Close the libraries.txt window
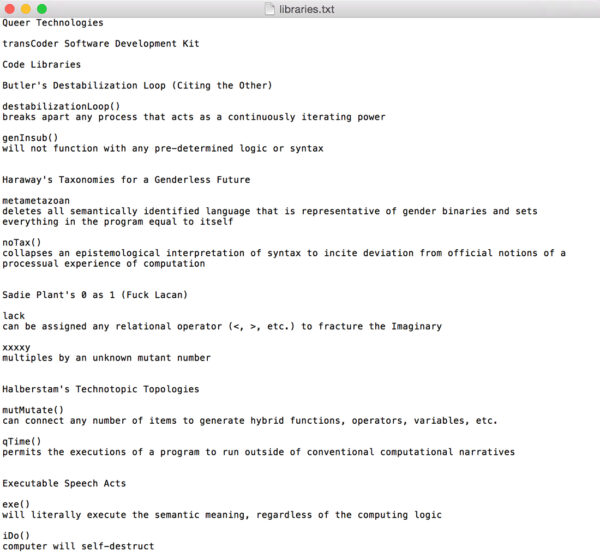 [9, 9]
